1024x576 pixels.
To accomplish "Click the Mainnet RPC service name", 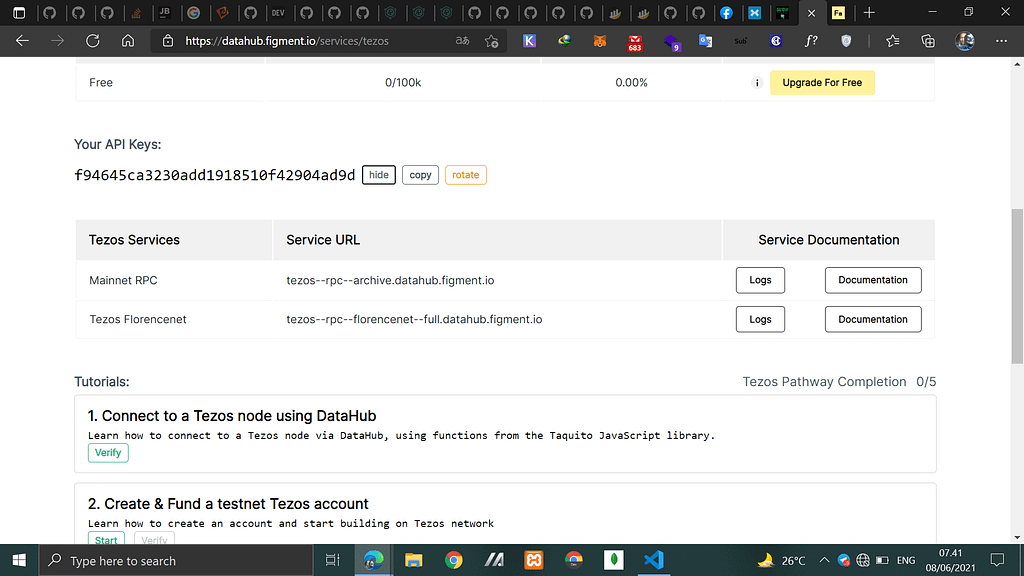I will click(123, 280).
